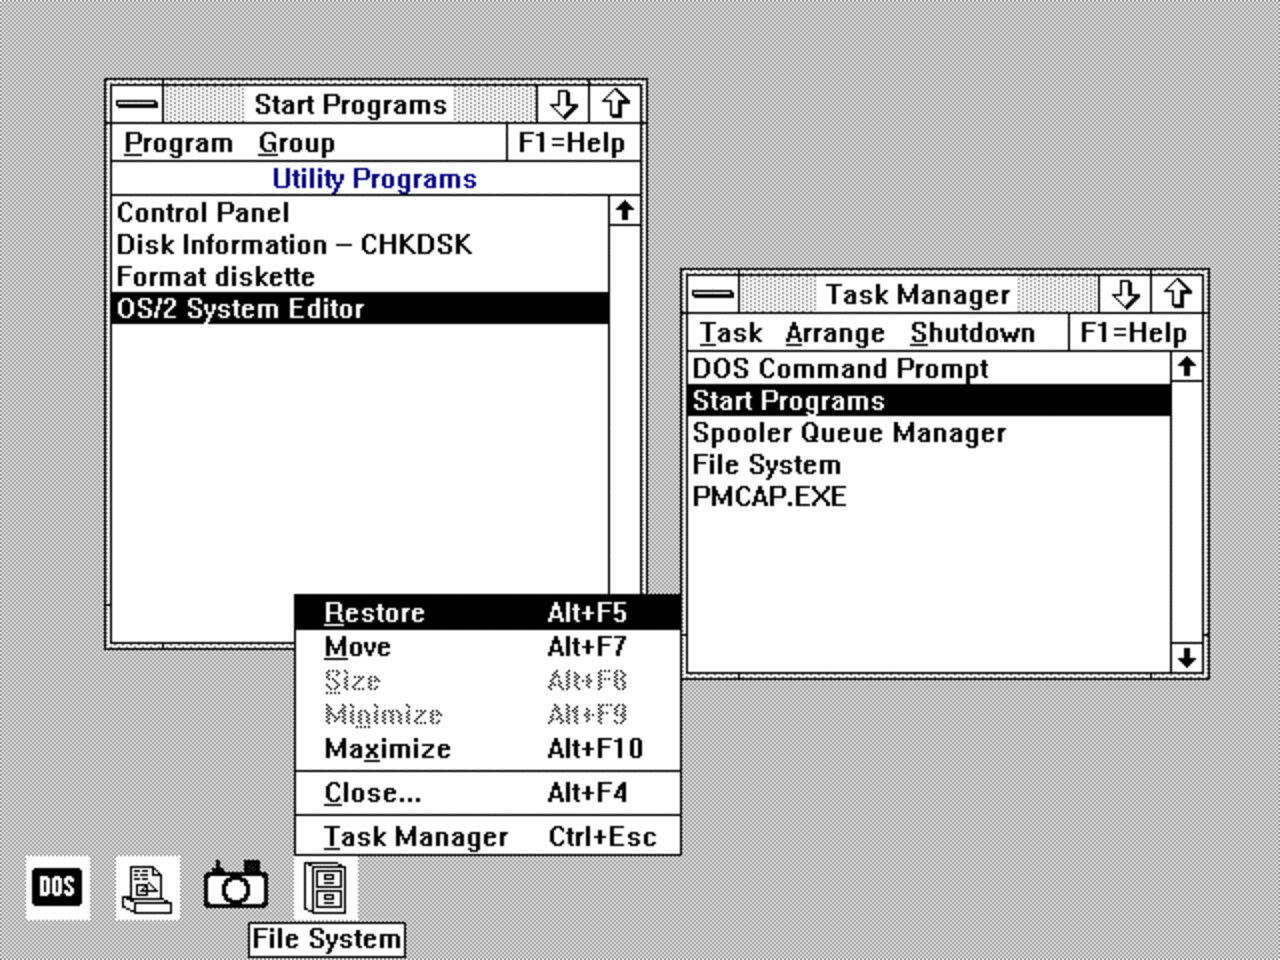The height and width of the screenshot is (960, 1280).
Task: Click the Start Programs title bar
Action: (350, 104)
